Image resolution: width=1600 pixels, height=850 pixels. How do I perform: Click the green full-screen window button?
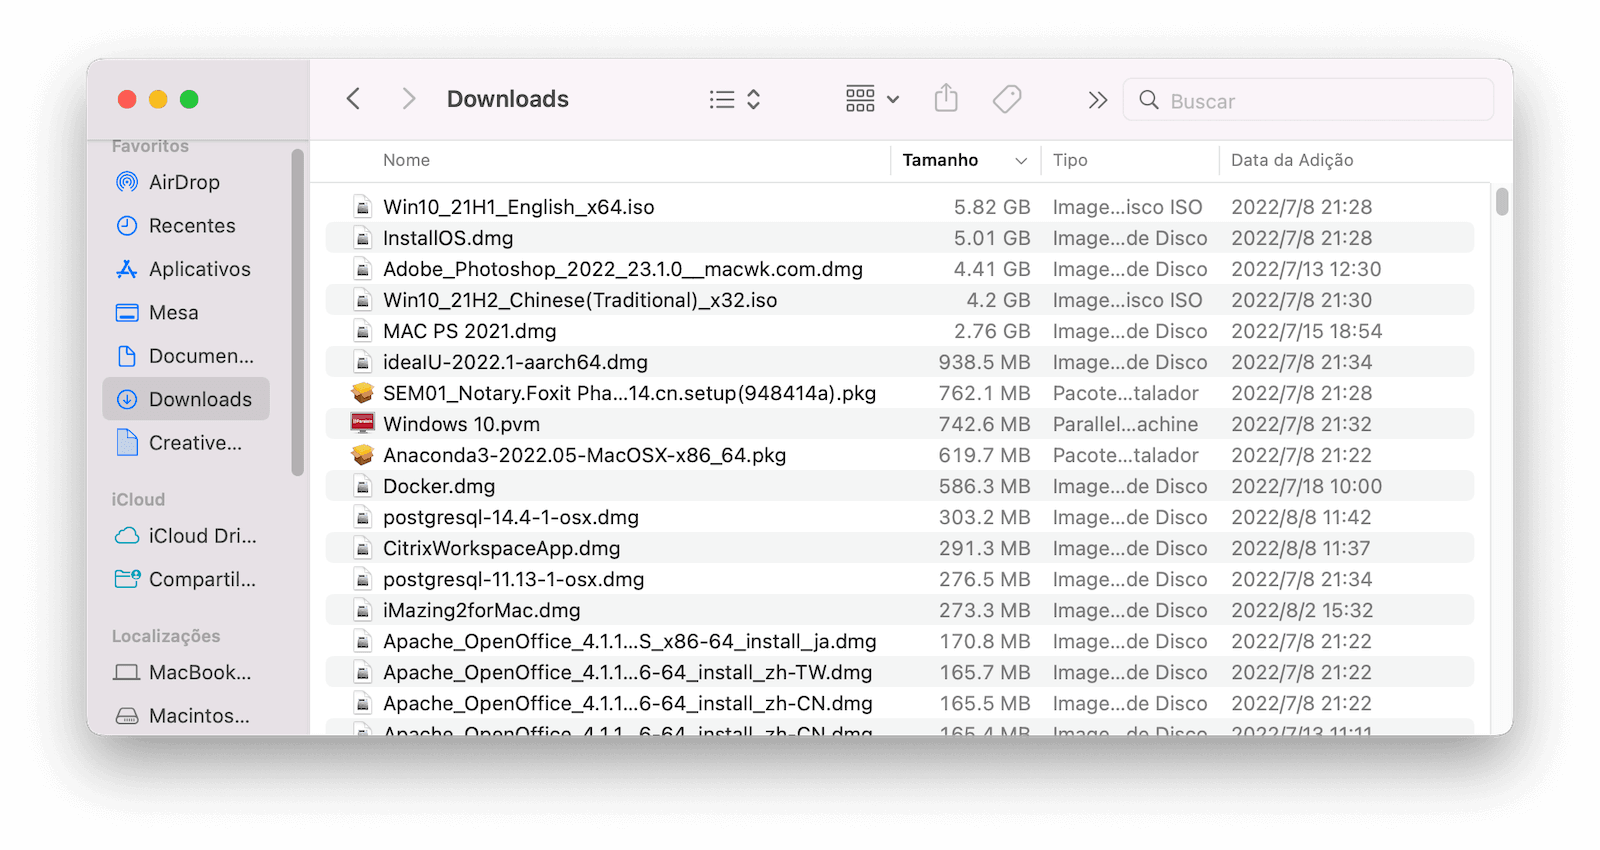pyautogui.click(x=189, y=99)
